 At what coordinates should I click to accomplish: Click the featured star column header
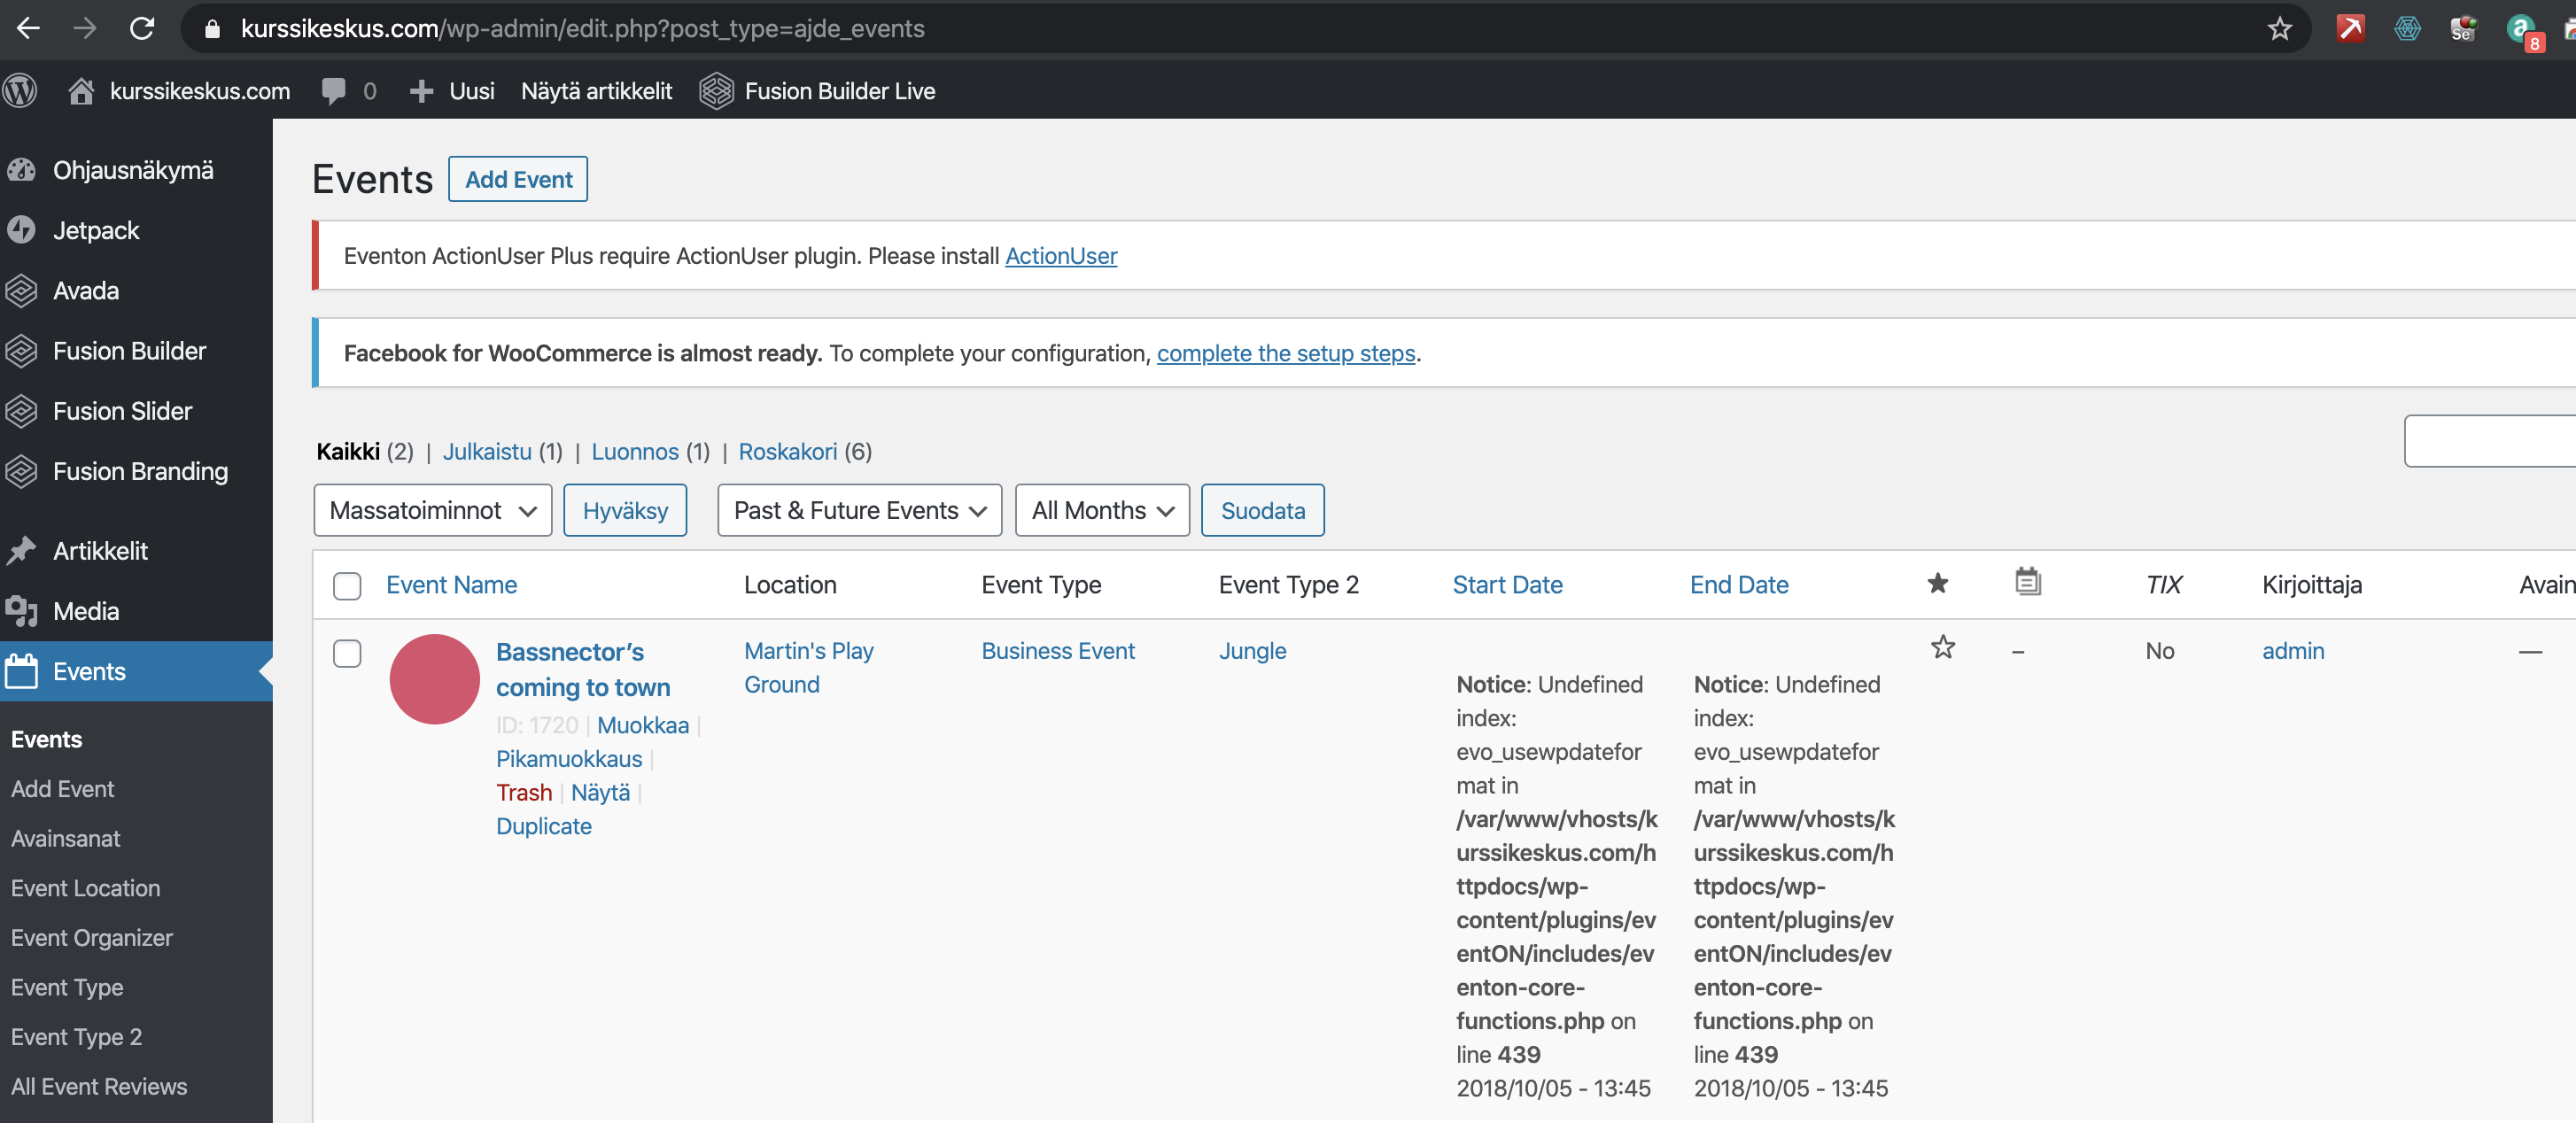click(x=1937, y=583)
